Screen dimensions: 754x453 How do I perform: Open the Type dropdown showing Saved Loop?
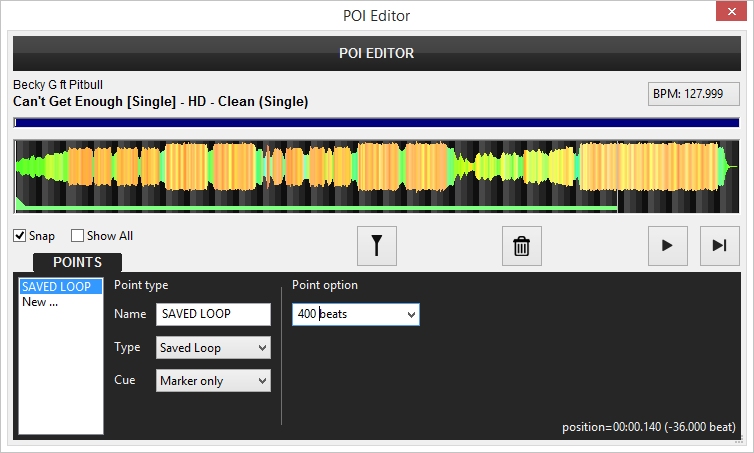click(214, 348)
